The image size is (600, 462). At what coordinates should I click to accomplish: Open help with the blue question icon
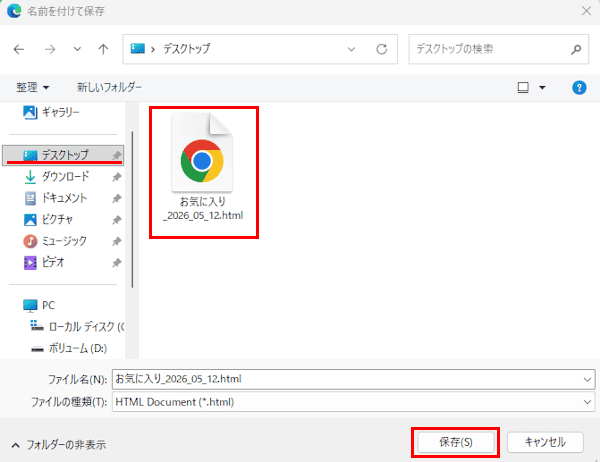pyautogui.click(x=579, y=88)
